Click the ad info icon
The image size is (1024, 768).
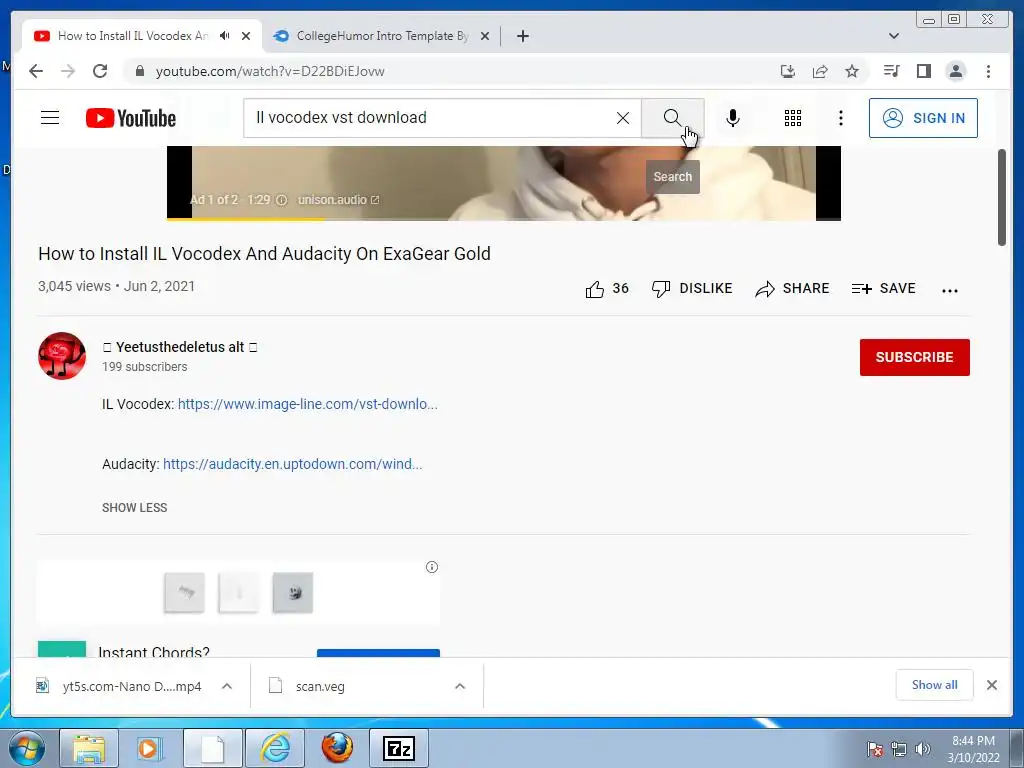432,567
